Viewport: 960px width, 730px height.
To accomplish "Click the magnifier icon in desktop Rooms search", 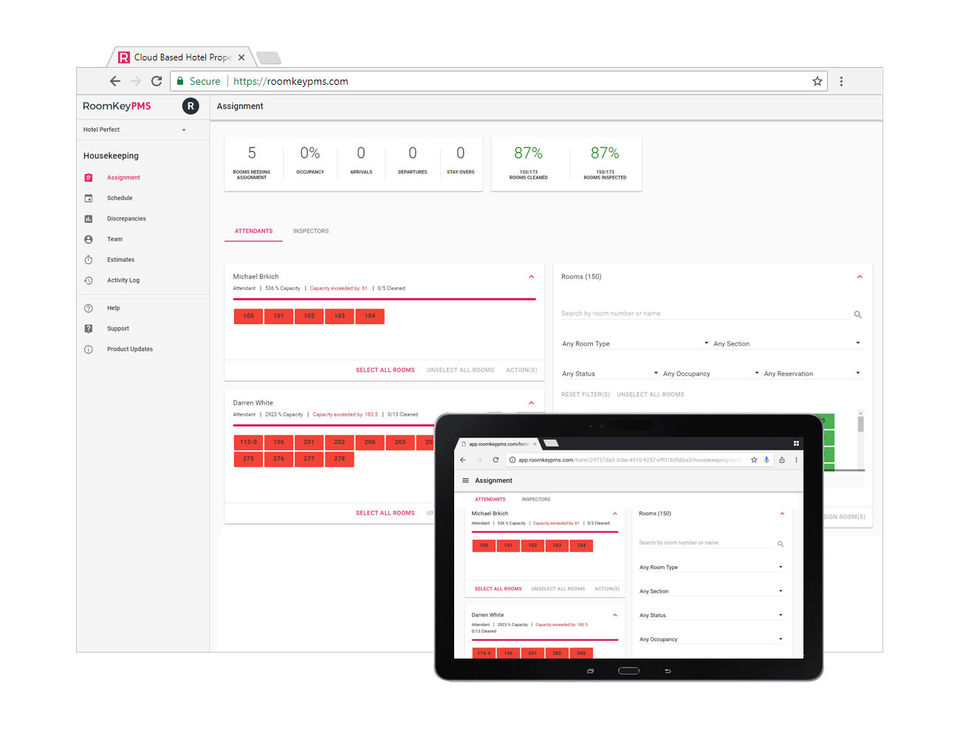I will tap(857, 314).
